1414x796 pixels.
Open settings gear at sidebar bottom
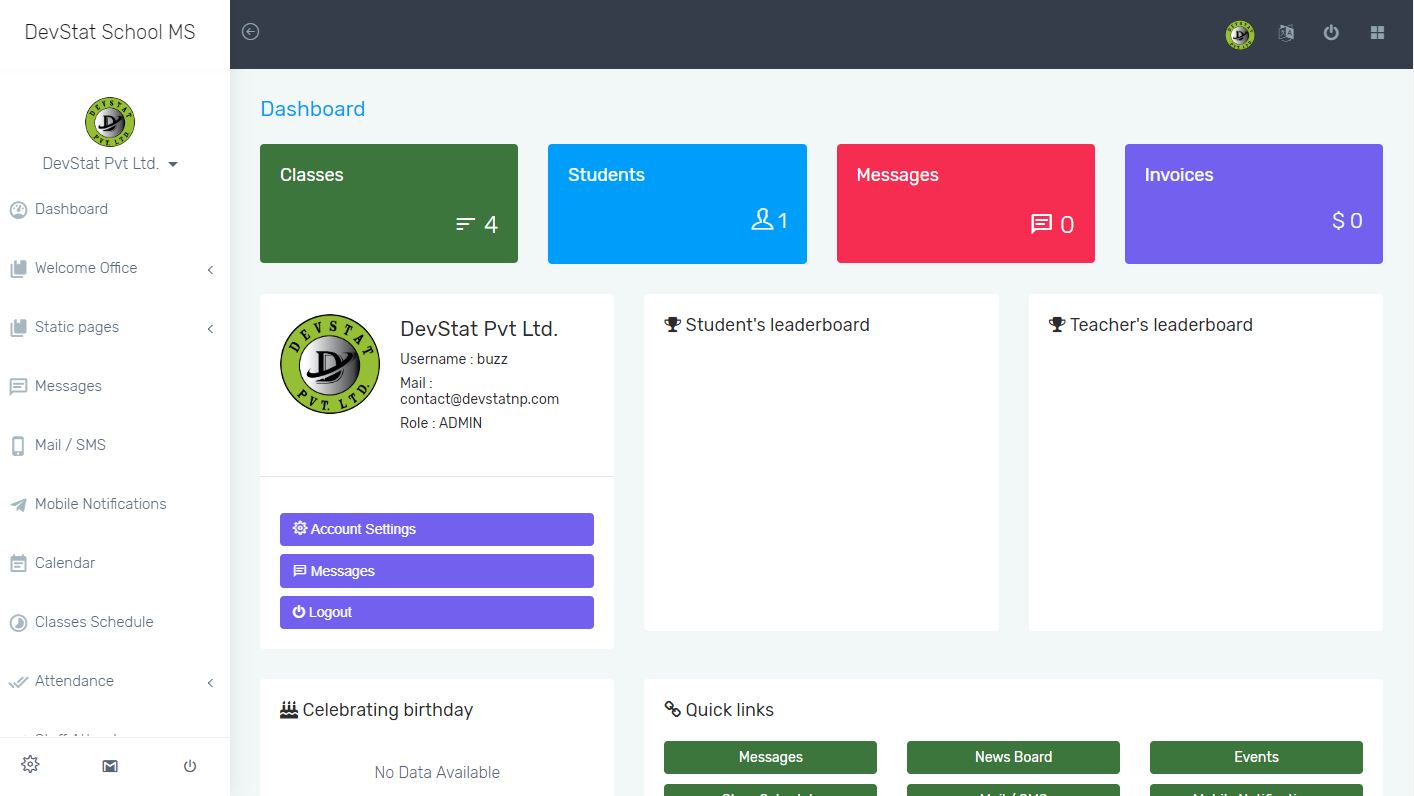tap(30, 765)
